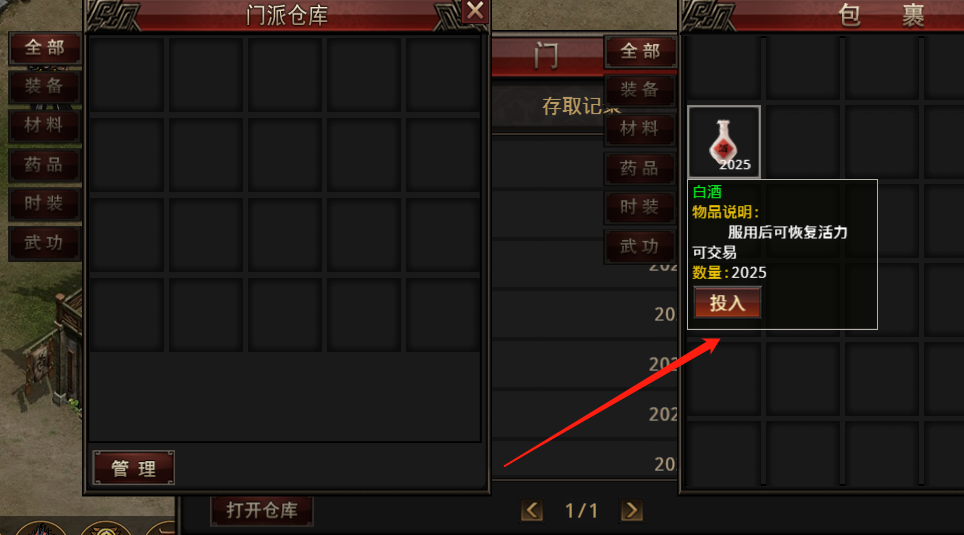Click the 白酒 bottle item icon
This screenshot has width=964, height=535.
tap(724, 141)
